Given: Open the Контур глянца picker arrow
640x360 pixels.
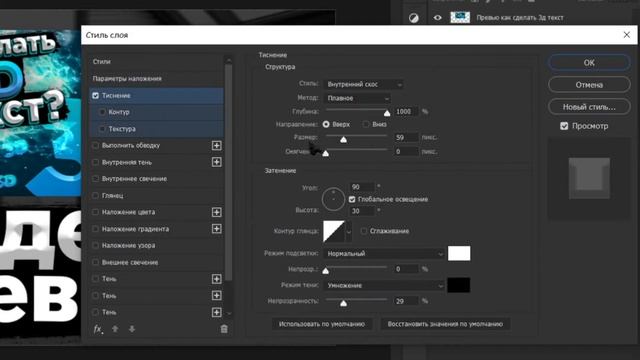Looking at the screenshot, I should 349,231.
